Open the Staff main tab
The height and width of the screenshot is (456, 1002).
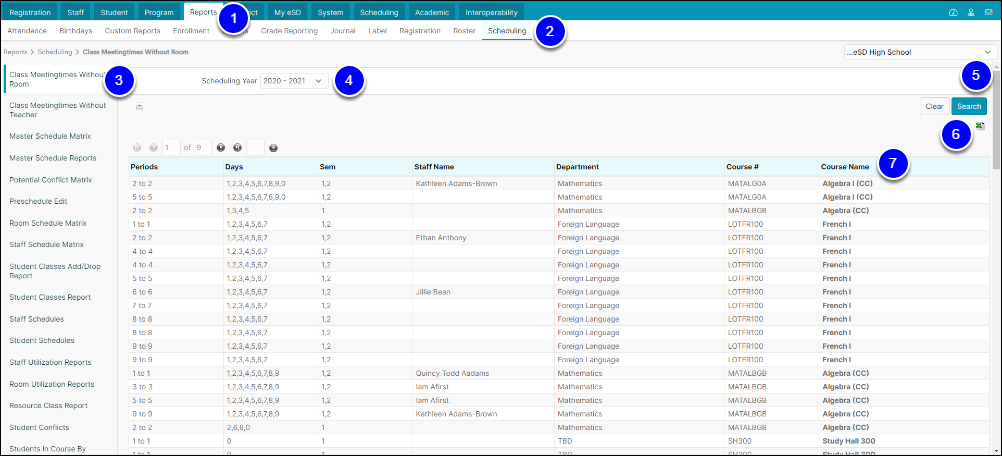click(75, 12)
